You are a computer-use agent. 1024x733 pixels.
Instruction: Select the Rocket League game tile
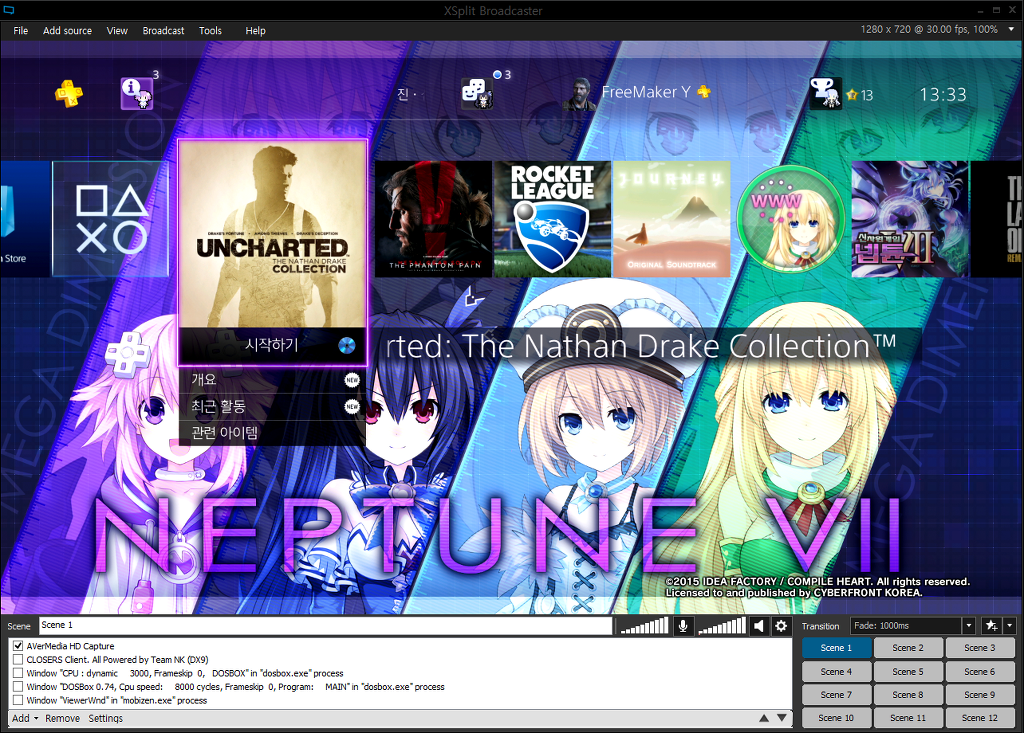[x=552, y=219]
